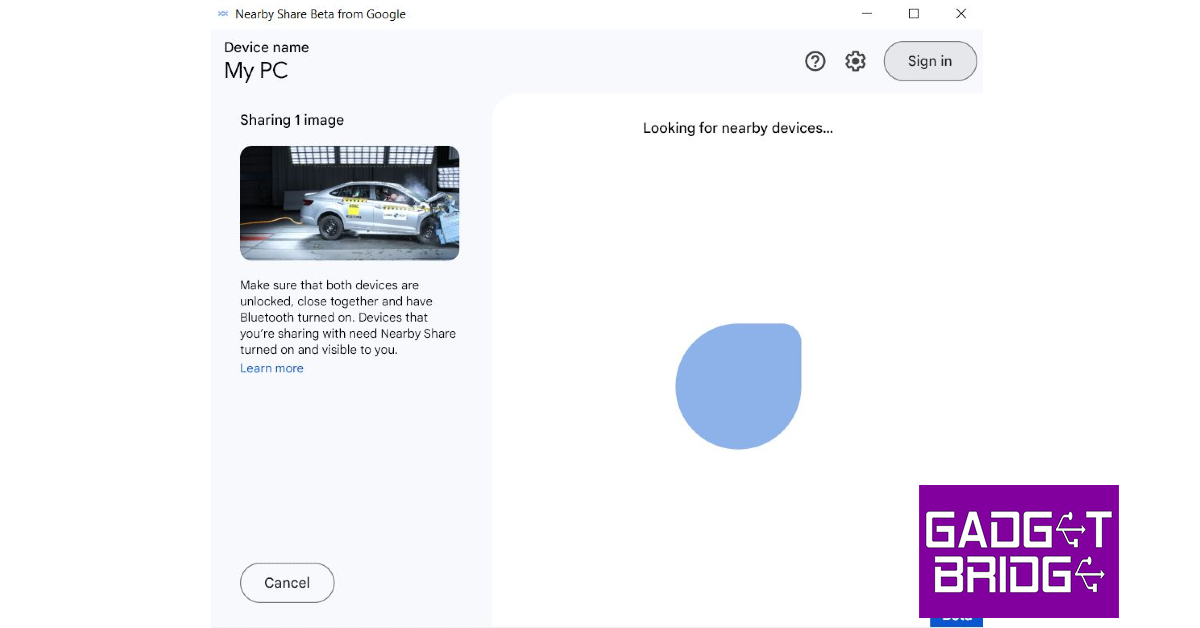Click the My PC device name
This screenshot has height=628, width=1200.
(x=256, y=71)
